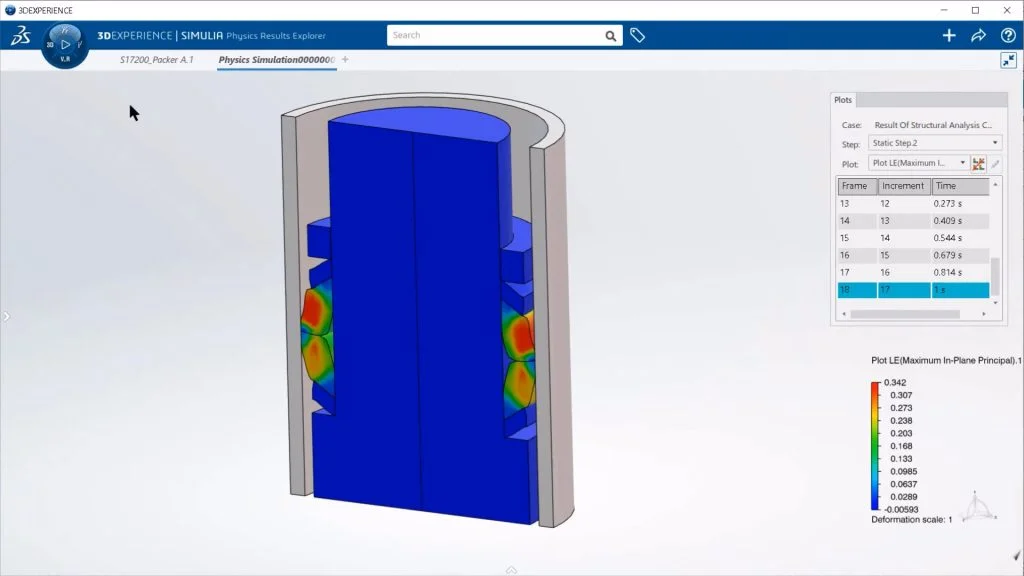Click the compass play button center
Image resolution: width=1024 pixels, height=576 pixels.
65,44
